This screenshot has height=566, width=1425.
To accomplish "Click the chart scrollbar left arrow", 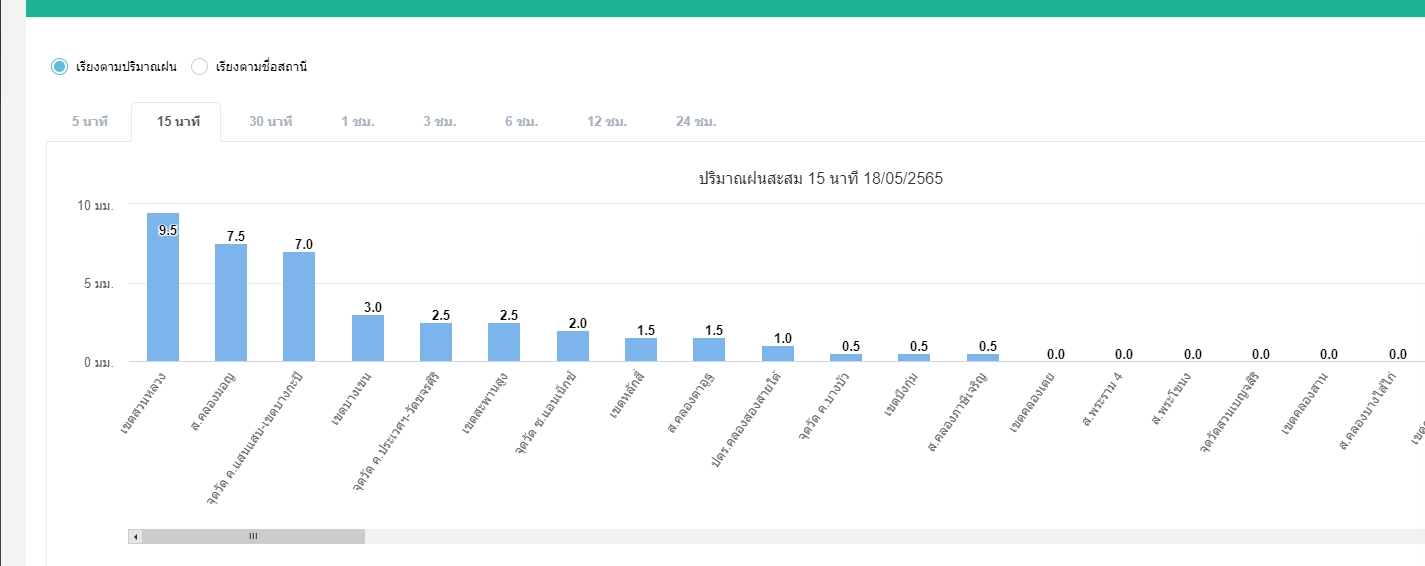I will point(135,537).
